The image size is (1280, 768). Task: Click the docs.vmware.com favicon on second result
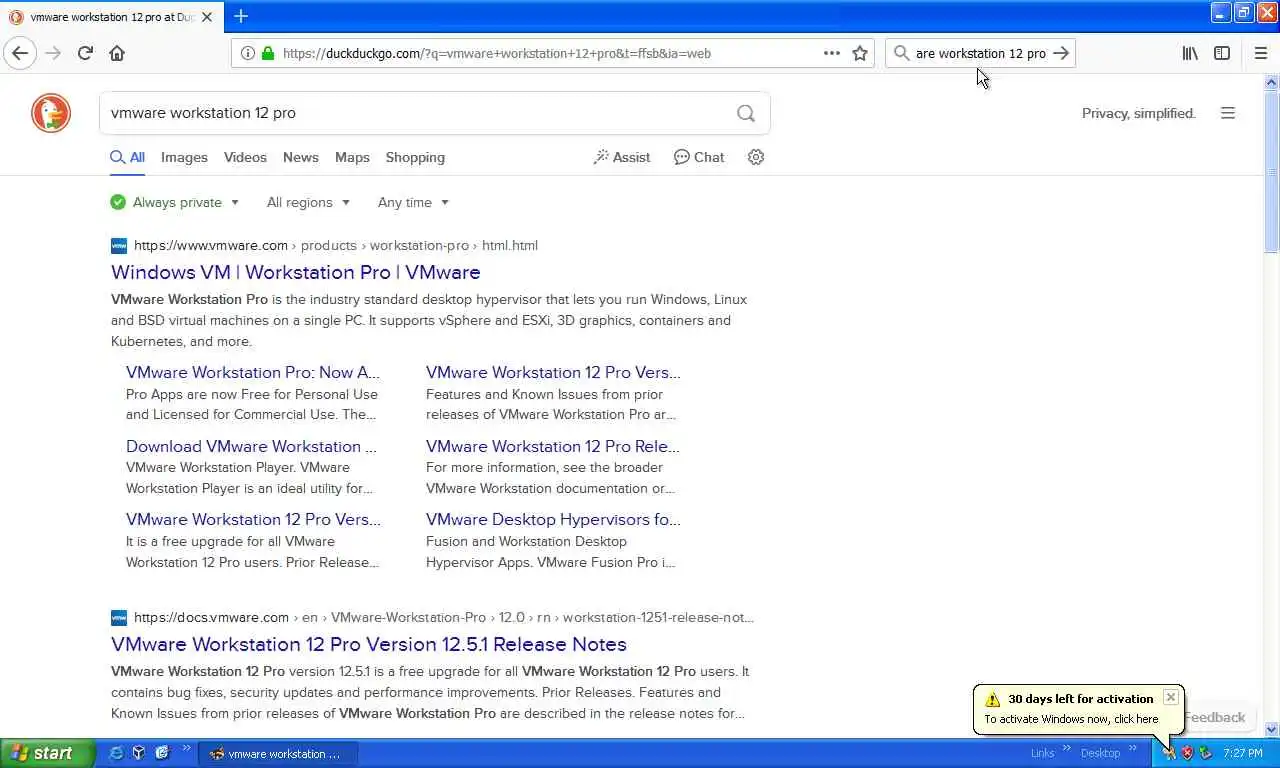click(119, 617)
